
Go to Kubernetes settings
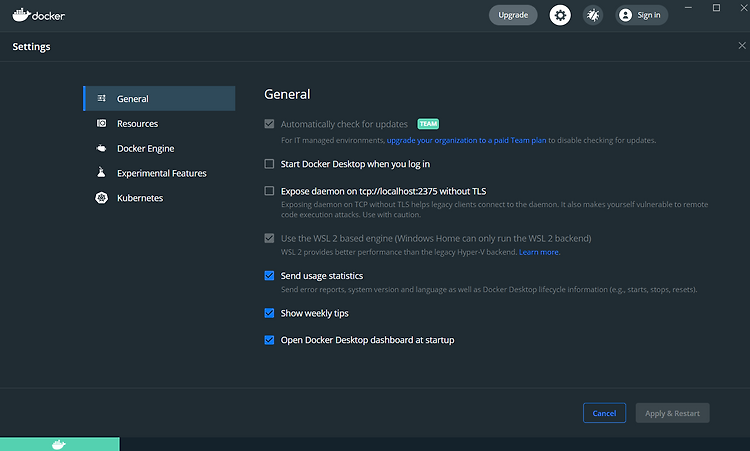[x=159, y=198]
